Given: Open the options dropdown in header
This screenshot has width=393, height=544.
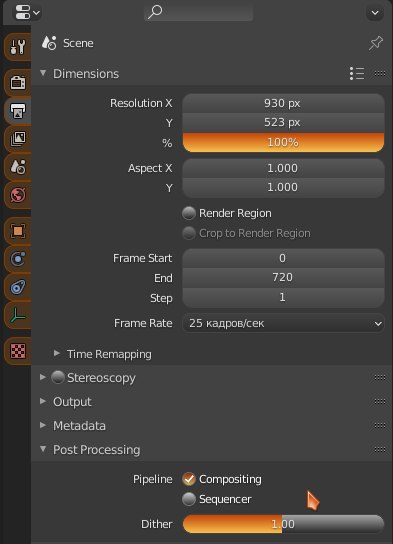Looking at the screenshot, I should 375,13.
